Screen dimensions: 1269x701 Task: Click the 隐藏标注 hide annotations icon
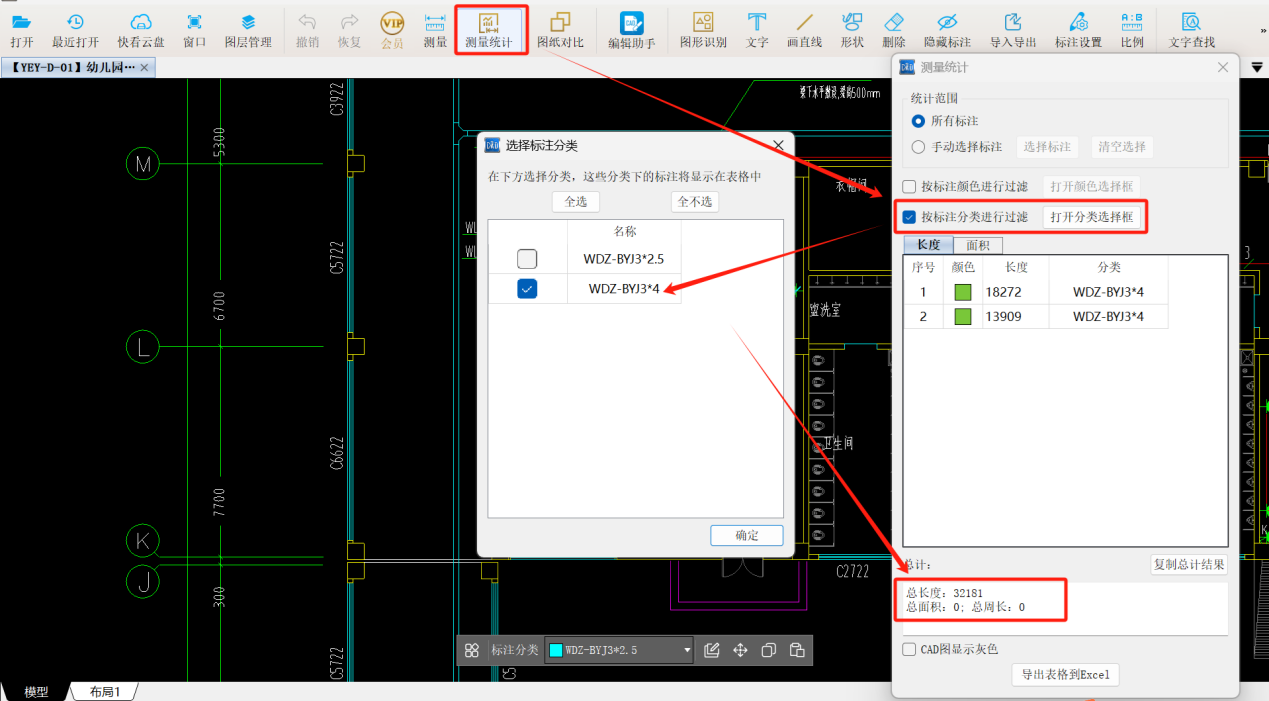coord(947,29)
